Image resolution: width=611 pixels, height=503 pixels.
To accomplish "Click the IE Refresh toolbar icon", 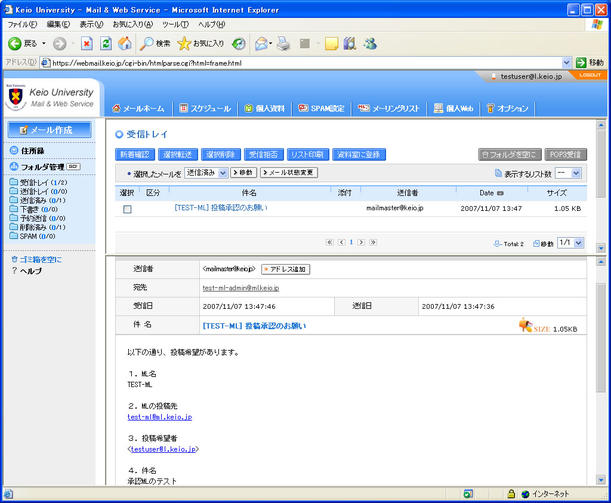I will point(106,44).
